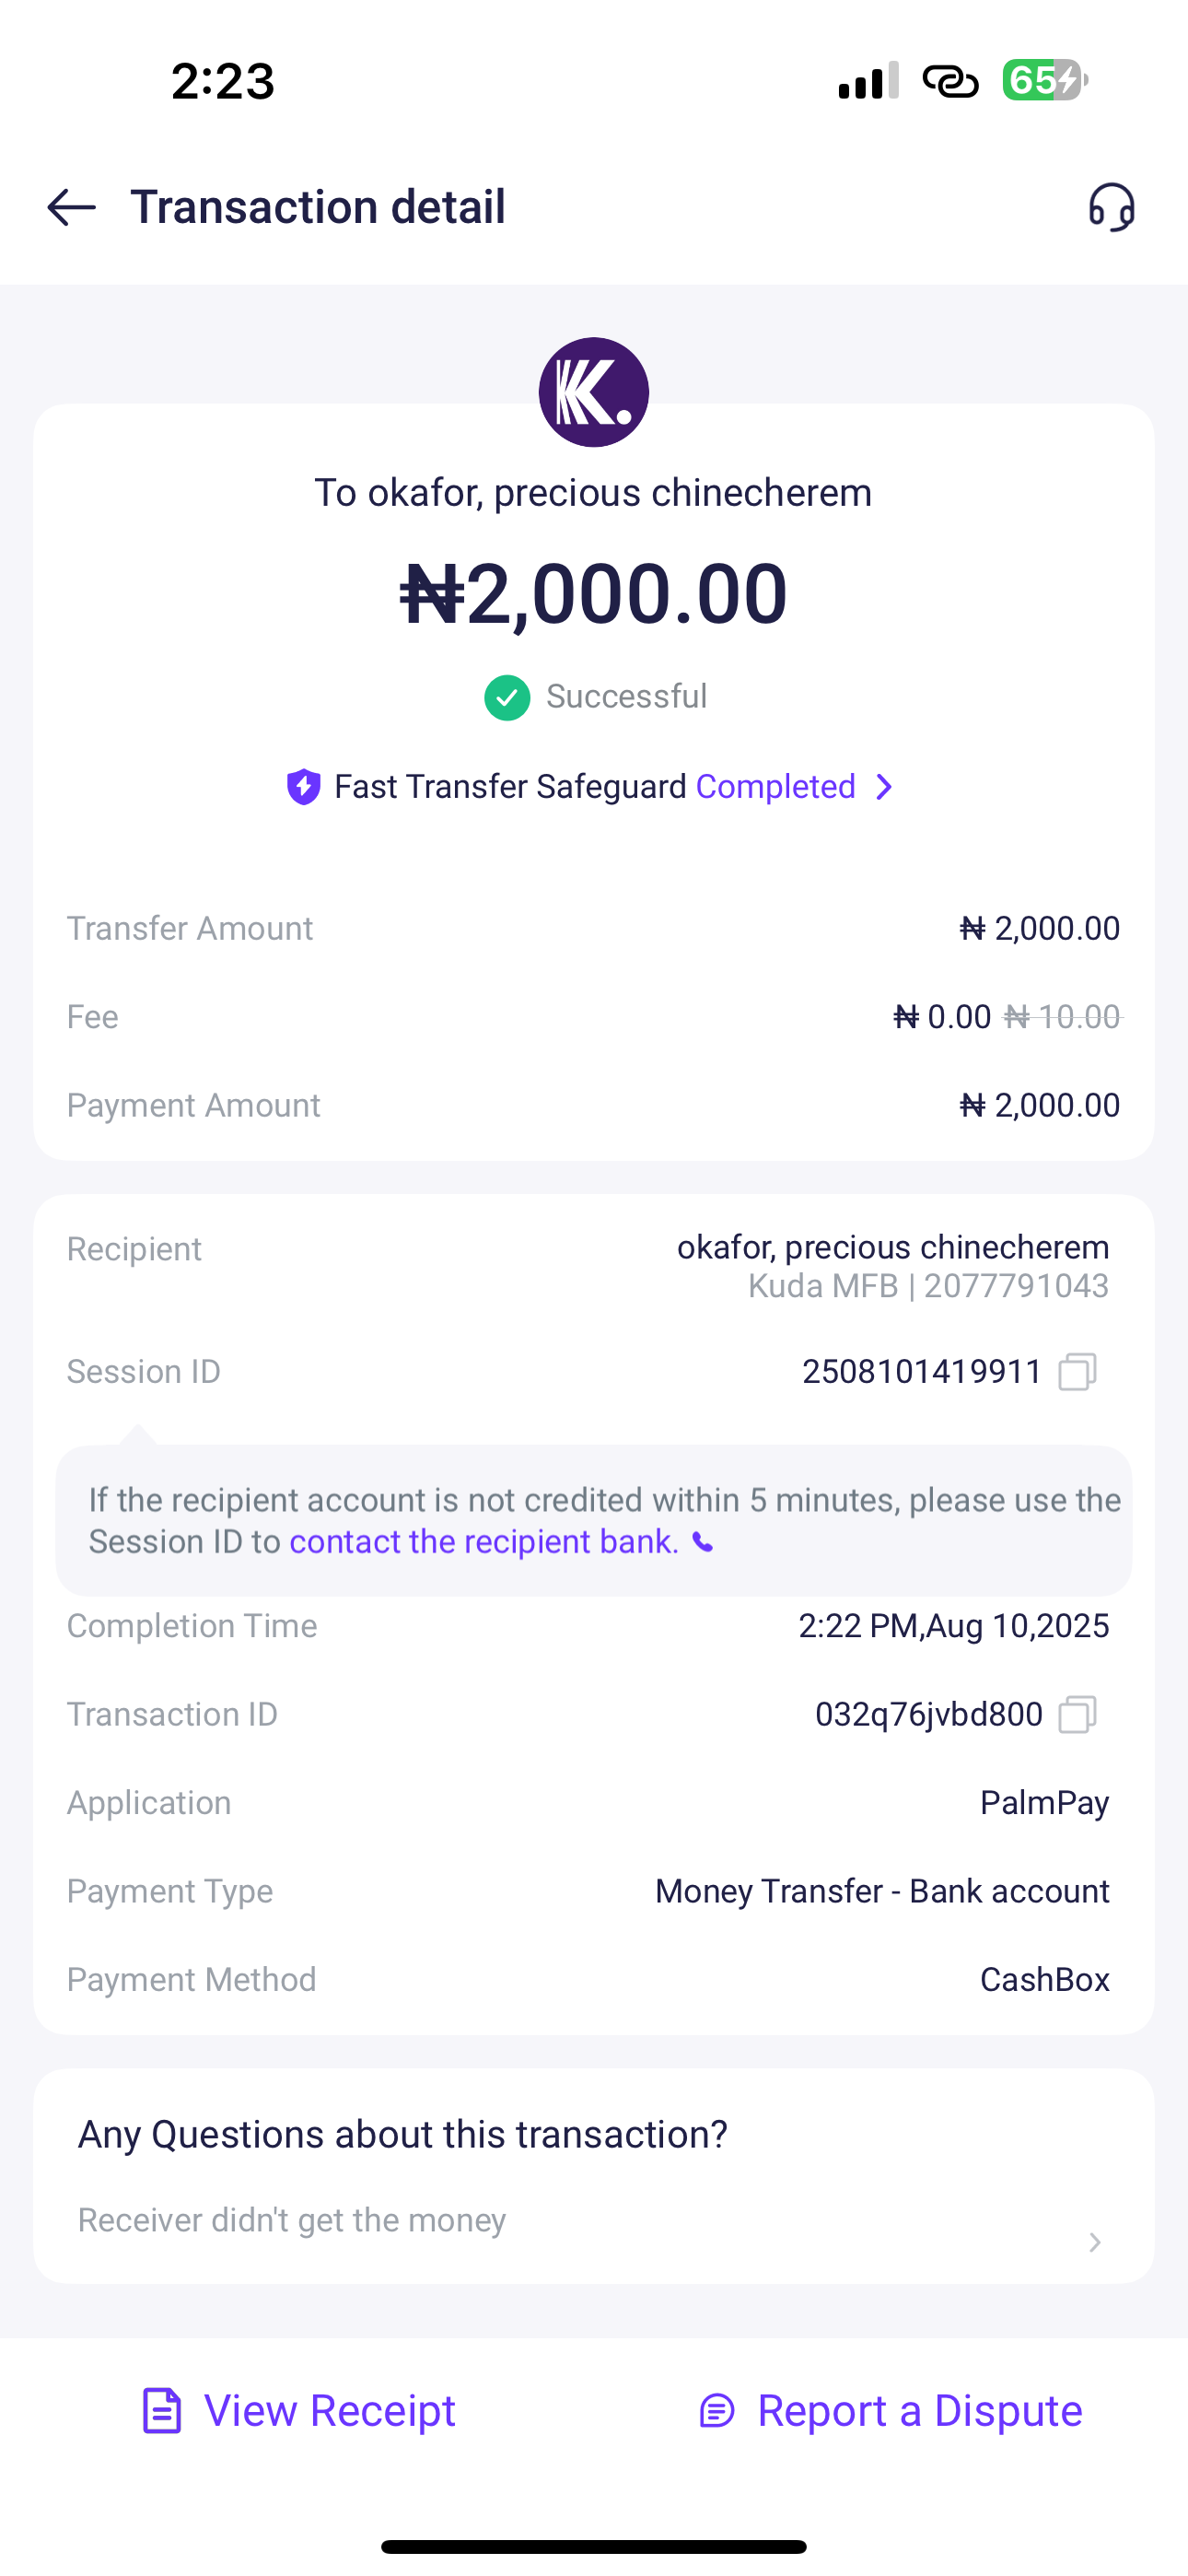Click 'contact the recipient bank' link

click(x=484, y=1542)
